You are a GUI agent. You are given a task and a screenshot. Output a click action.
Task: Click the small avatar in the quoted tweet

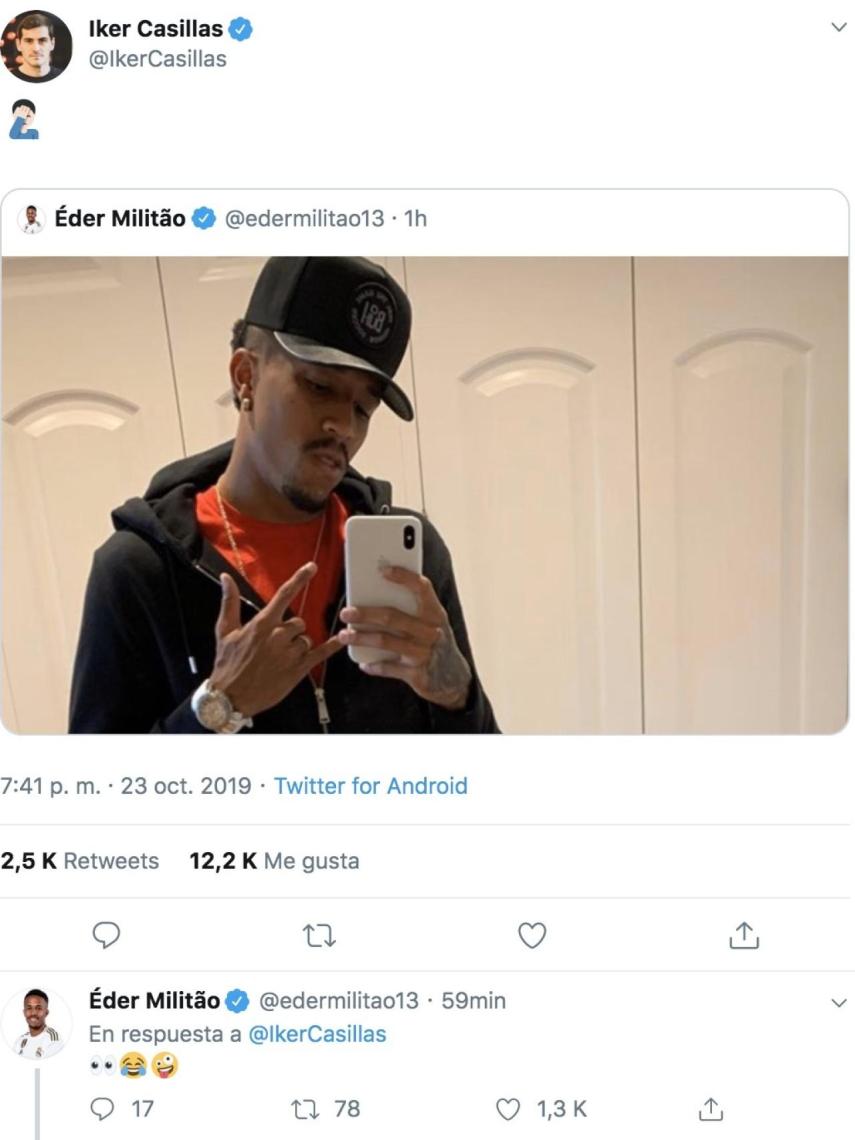tap(32, 219)
